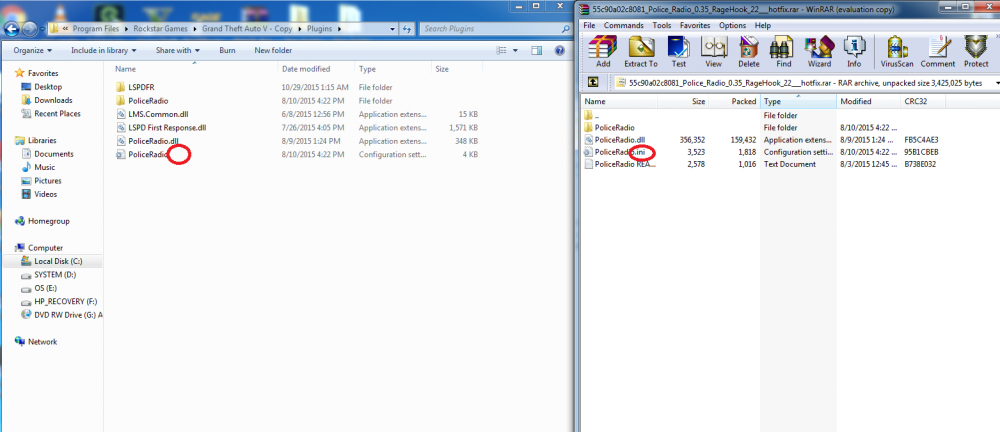Click the change view icon in Explorer
The height and width of the screenshot is (432, 1000).
501,50
